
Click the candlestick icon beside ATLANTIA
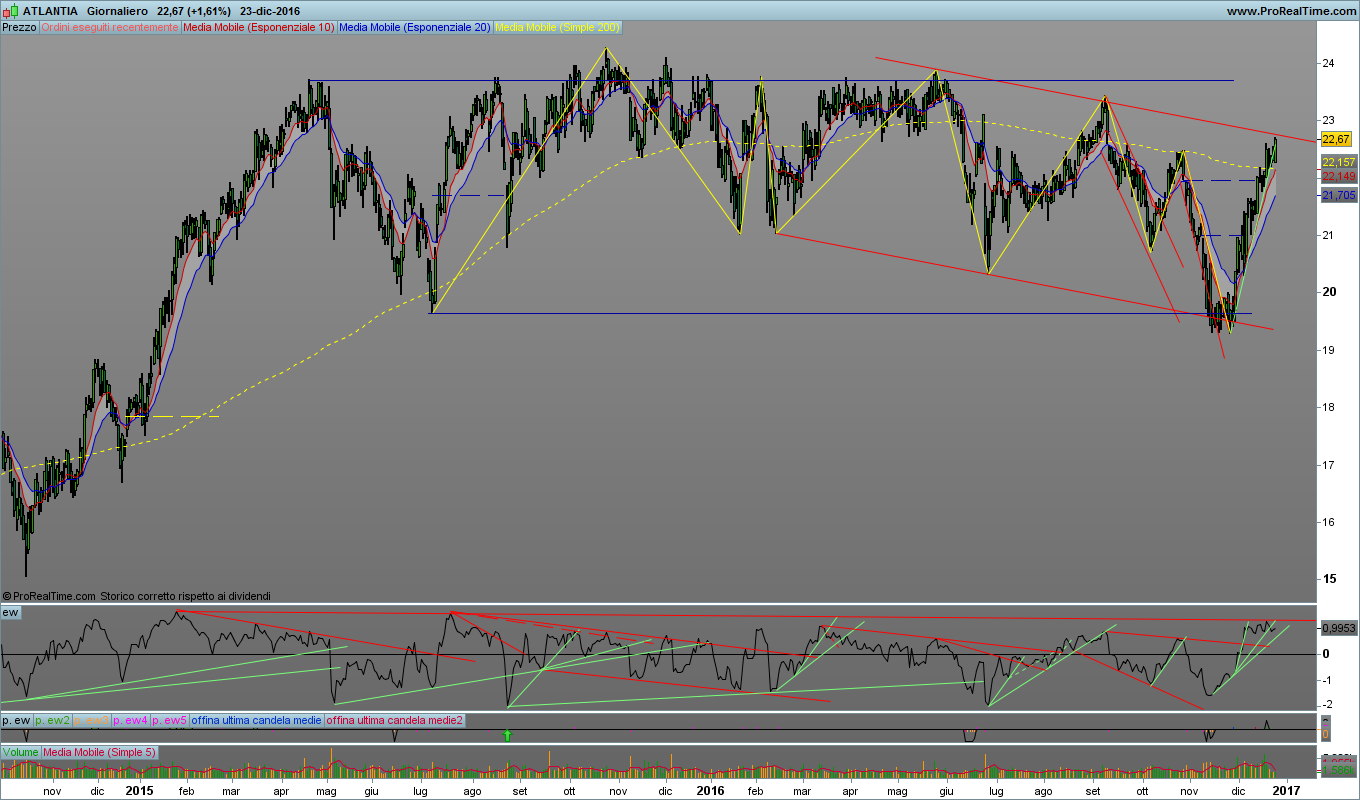click(x=11, y=11)
